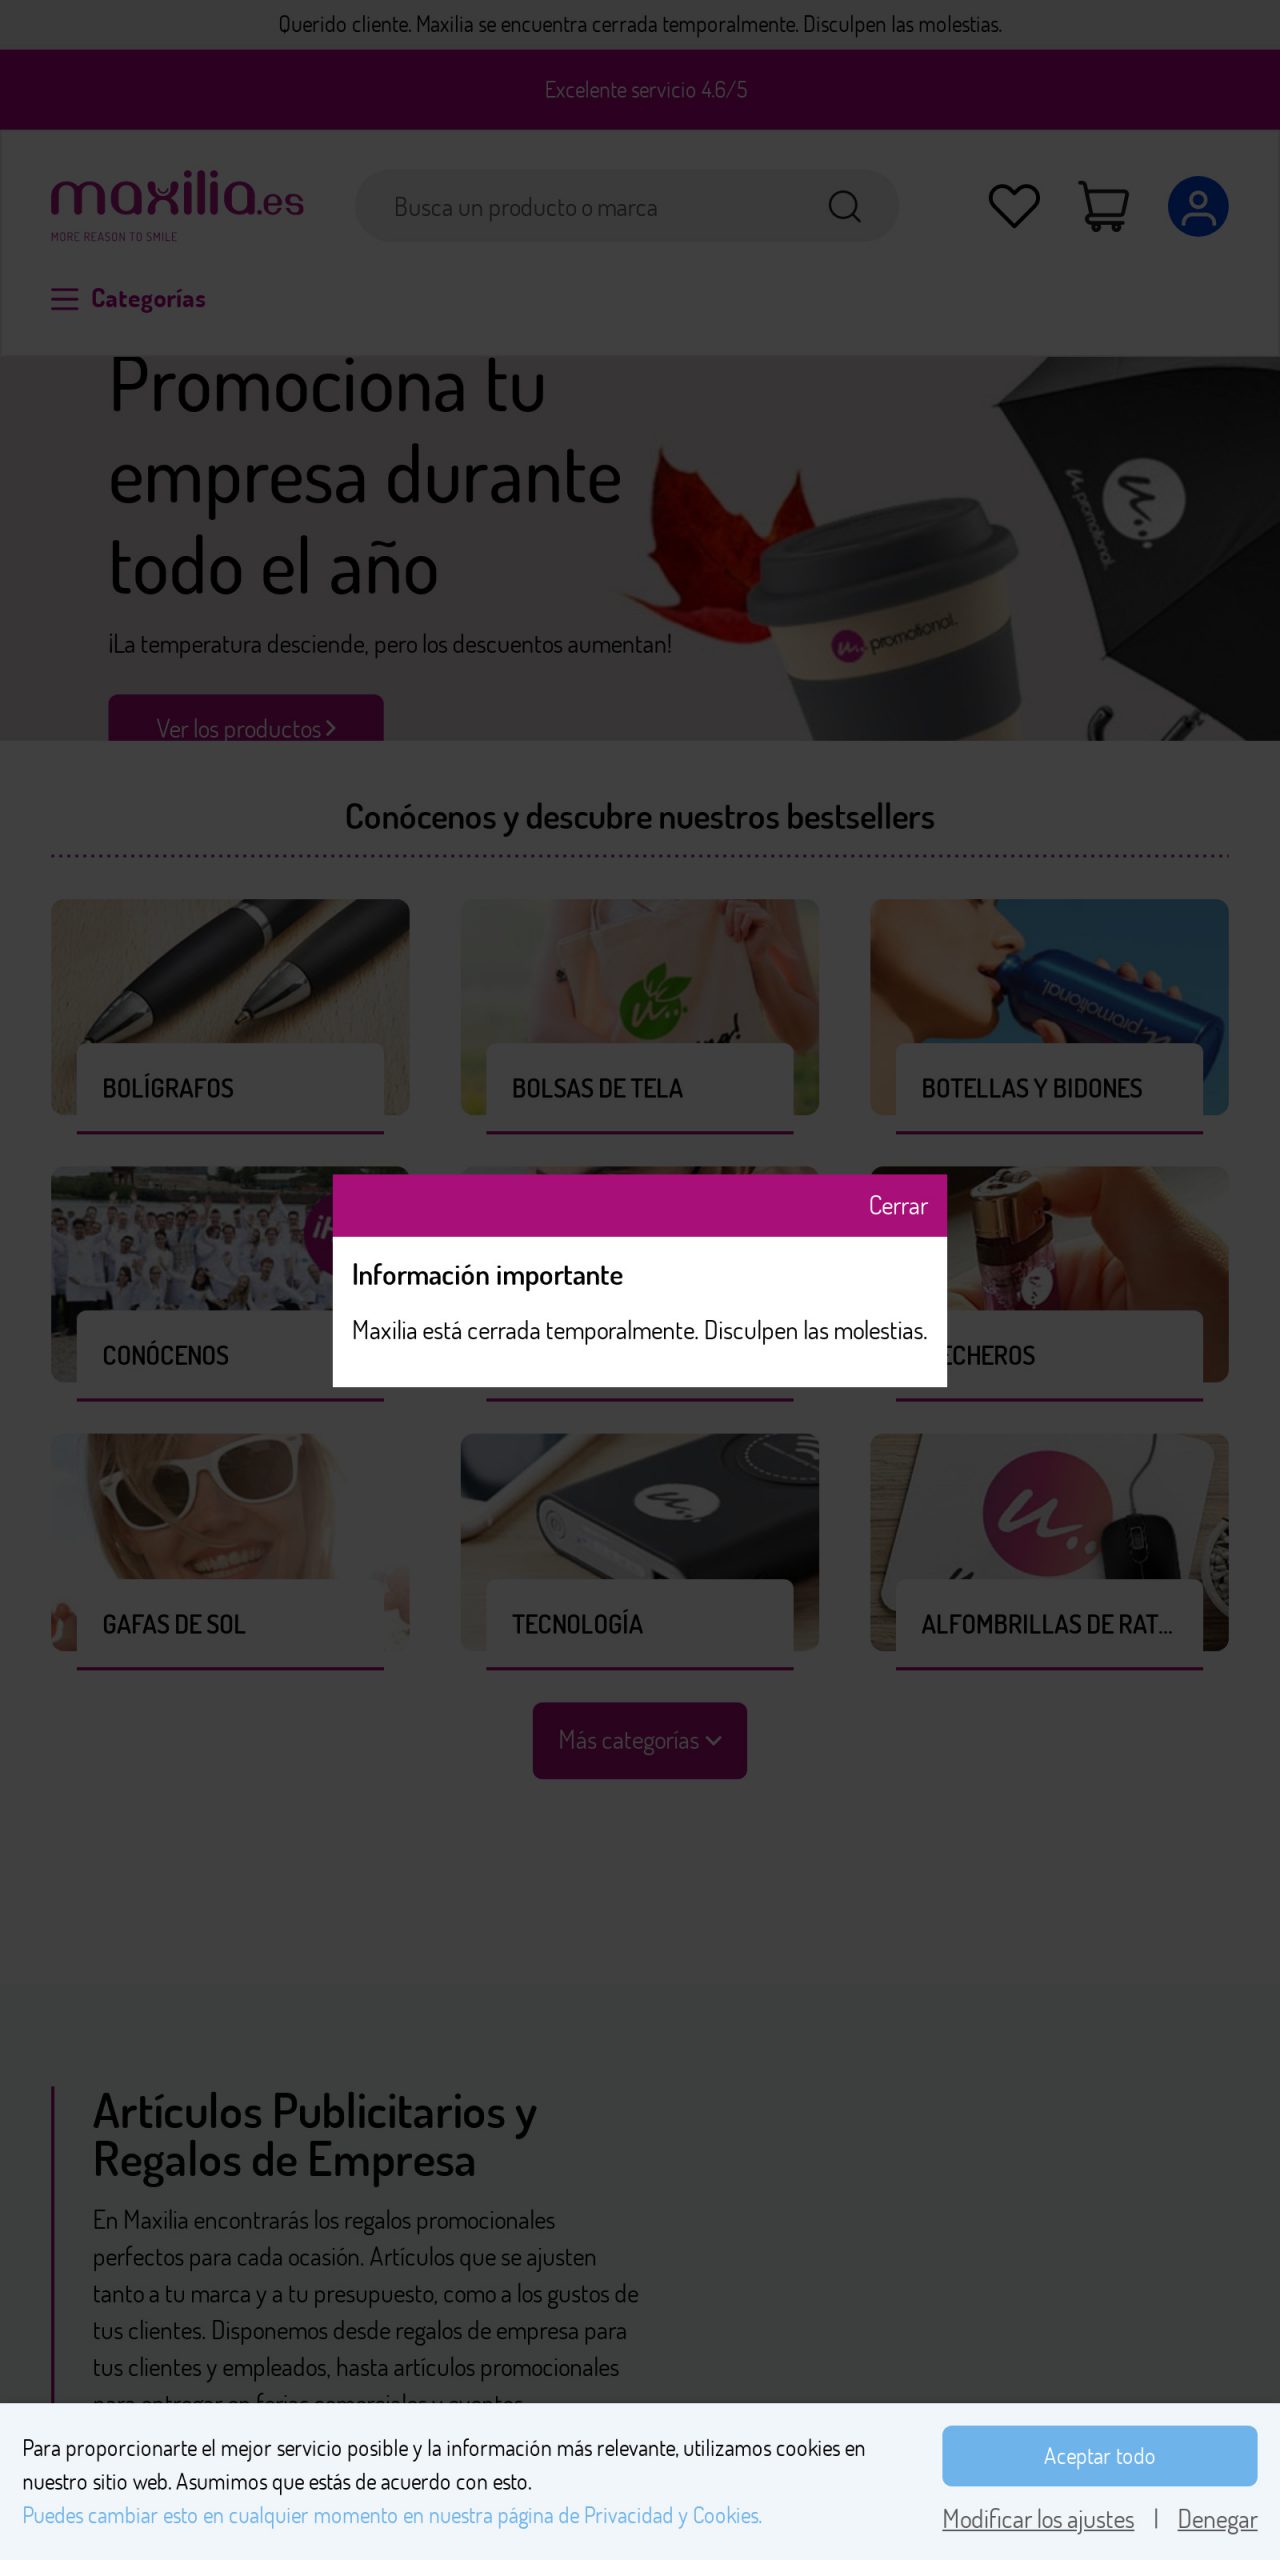
Task: Open the wishlist heart icon
Action: point(1014,206)
